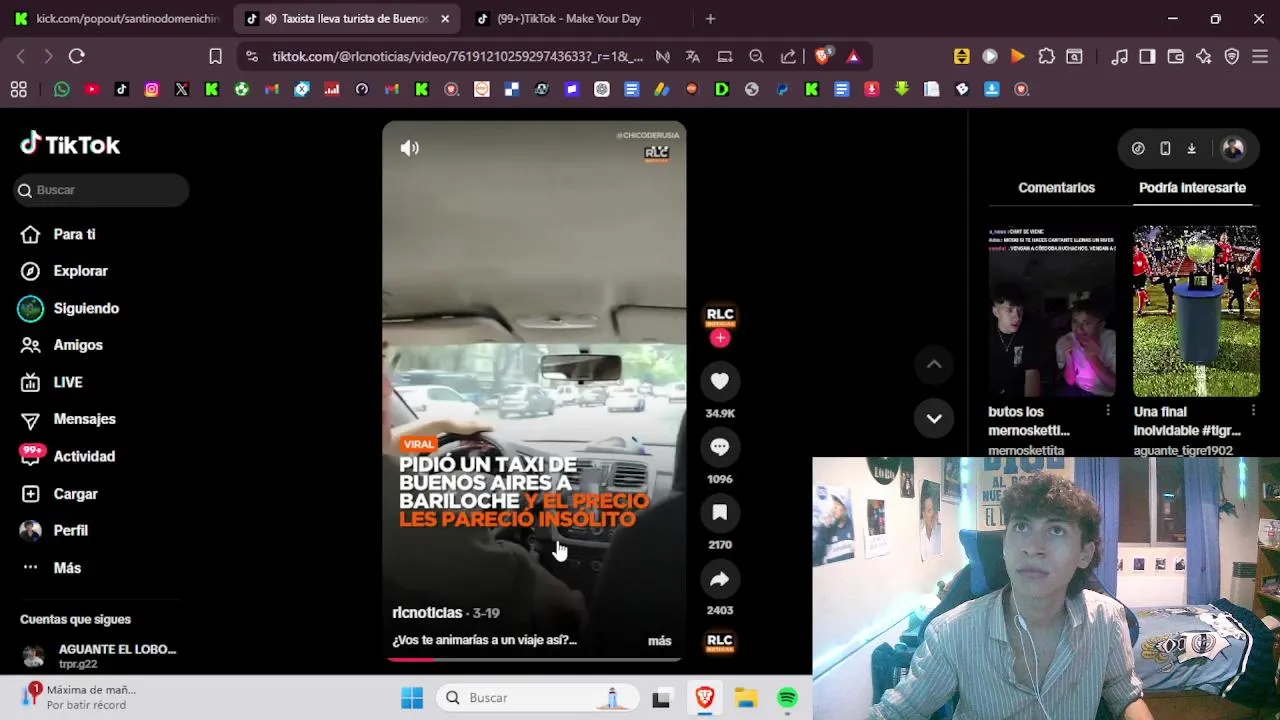Switch to the Comentarios tab
This screenshot has height=720, width=1280.
(x=1056, y=188)
